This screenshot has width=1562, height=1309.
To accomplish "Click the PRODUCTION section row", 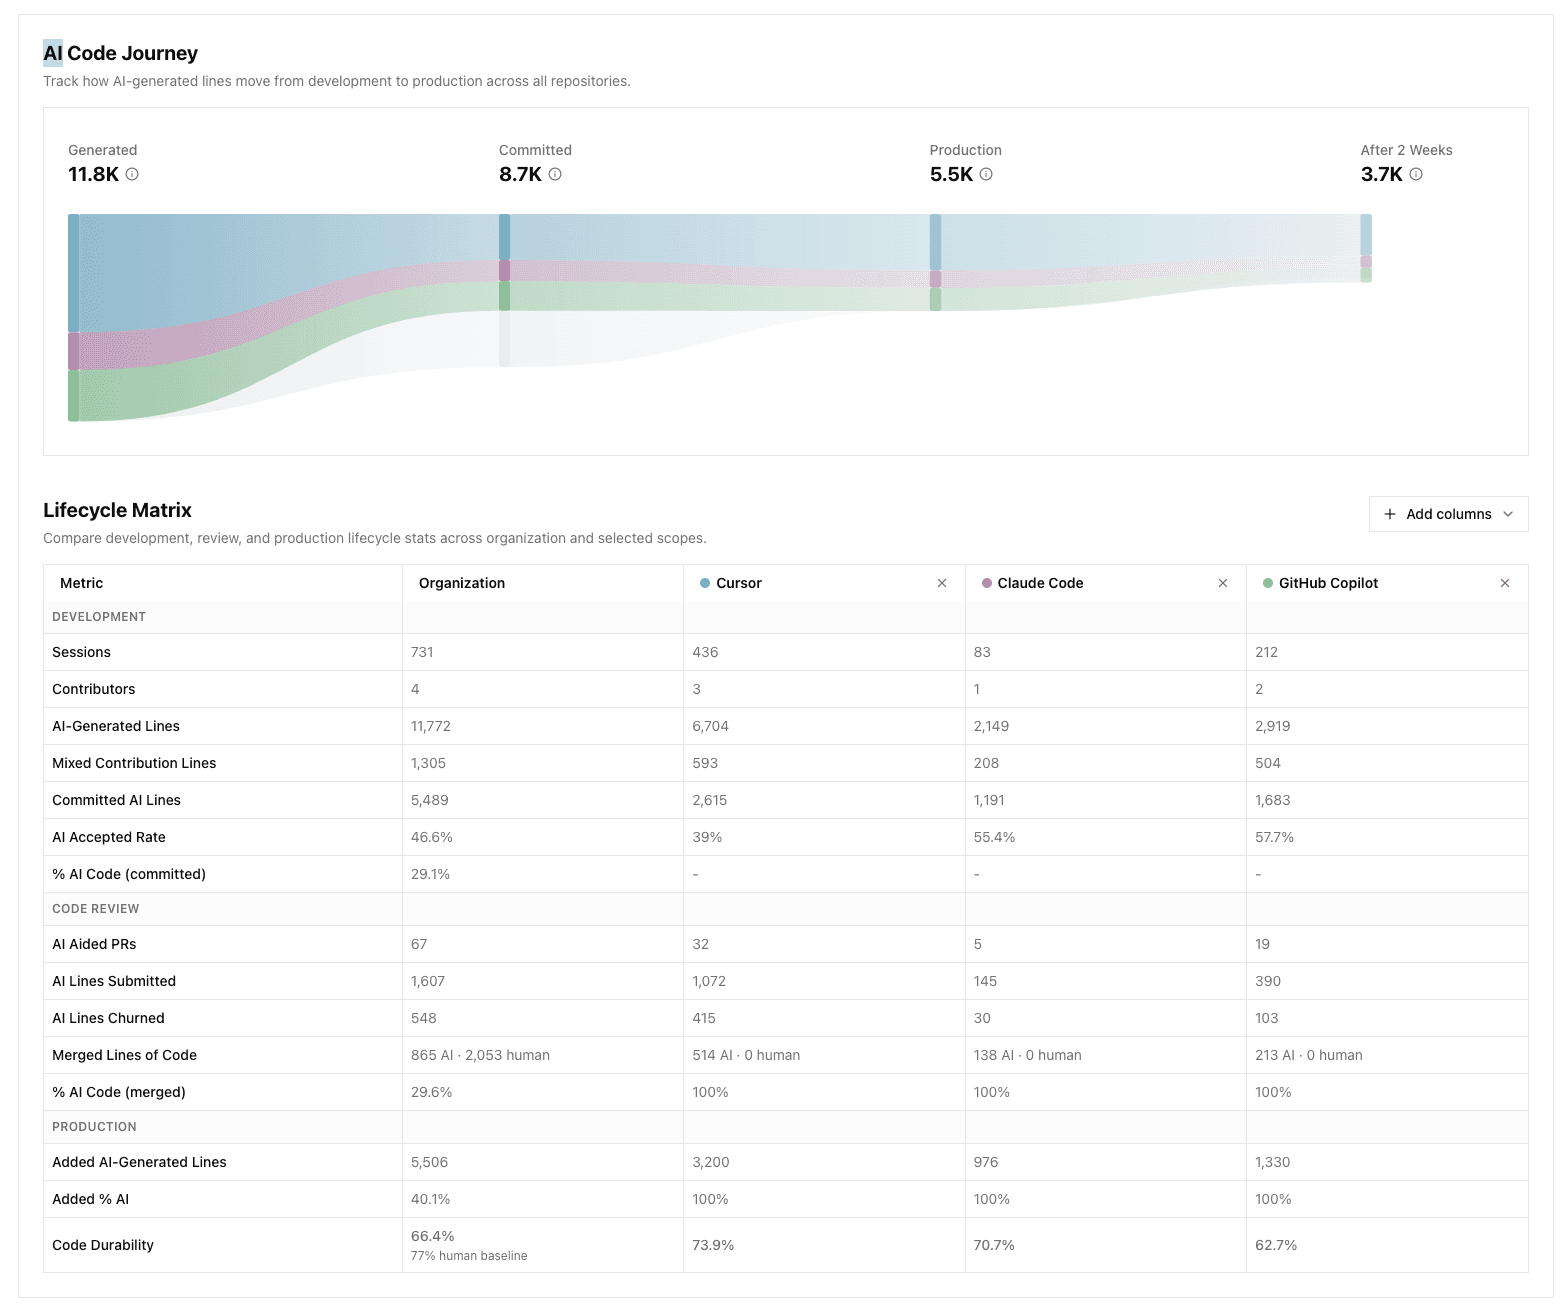I will [94, 1126].
